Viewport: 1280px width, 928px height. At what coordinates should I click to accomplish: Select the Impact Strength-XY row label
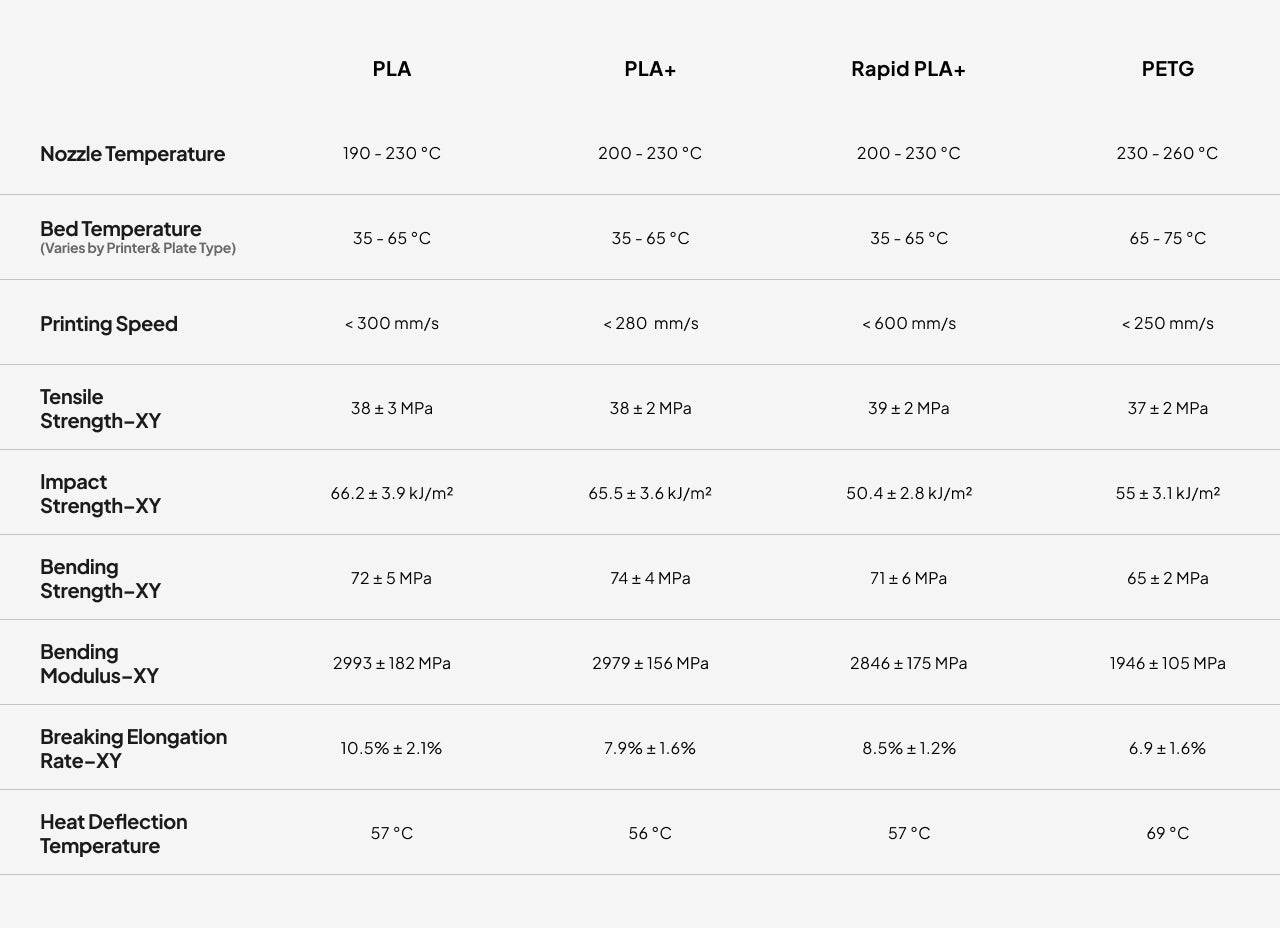(100, 494)
